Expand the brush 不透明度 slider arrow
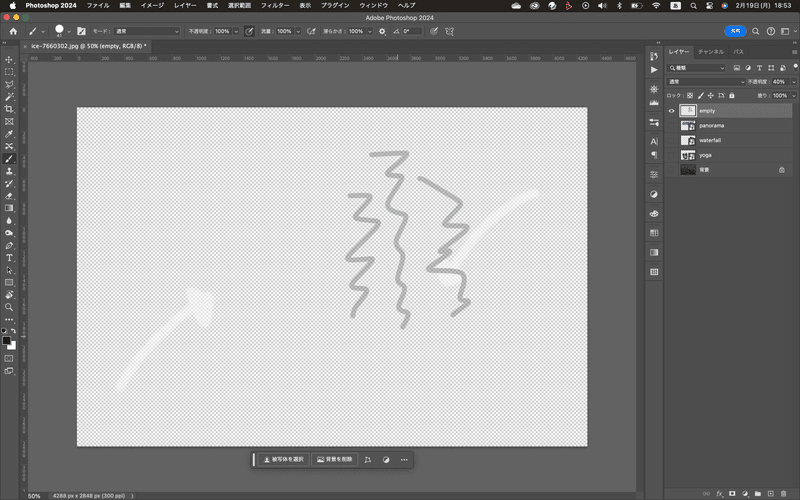Screen dimensions: 800x500 click(x=236, y=31)
